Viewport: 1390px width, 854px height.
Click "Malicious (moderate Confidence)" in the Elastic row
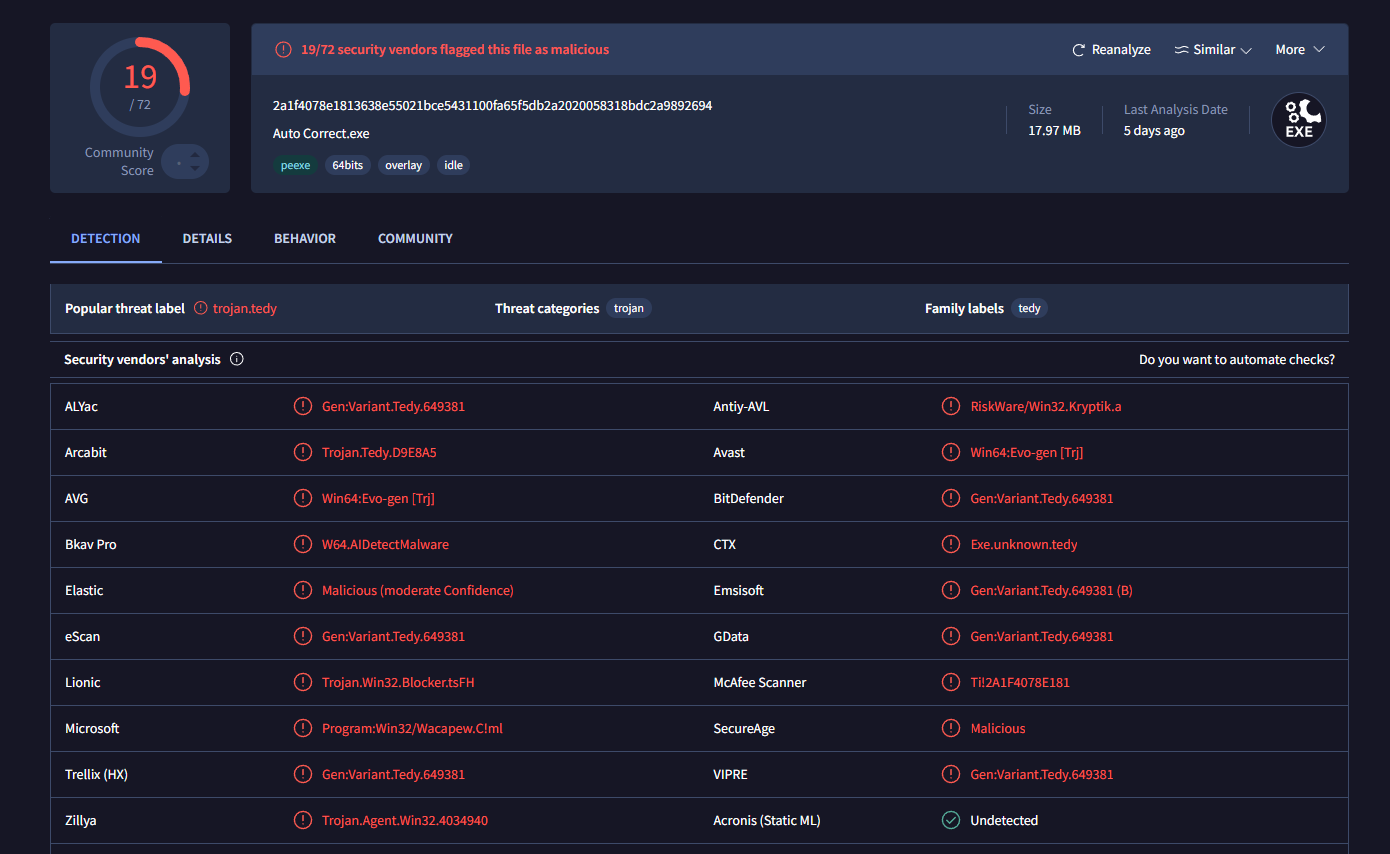tap(418, 590)
